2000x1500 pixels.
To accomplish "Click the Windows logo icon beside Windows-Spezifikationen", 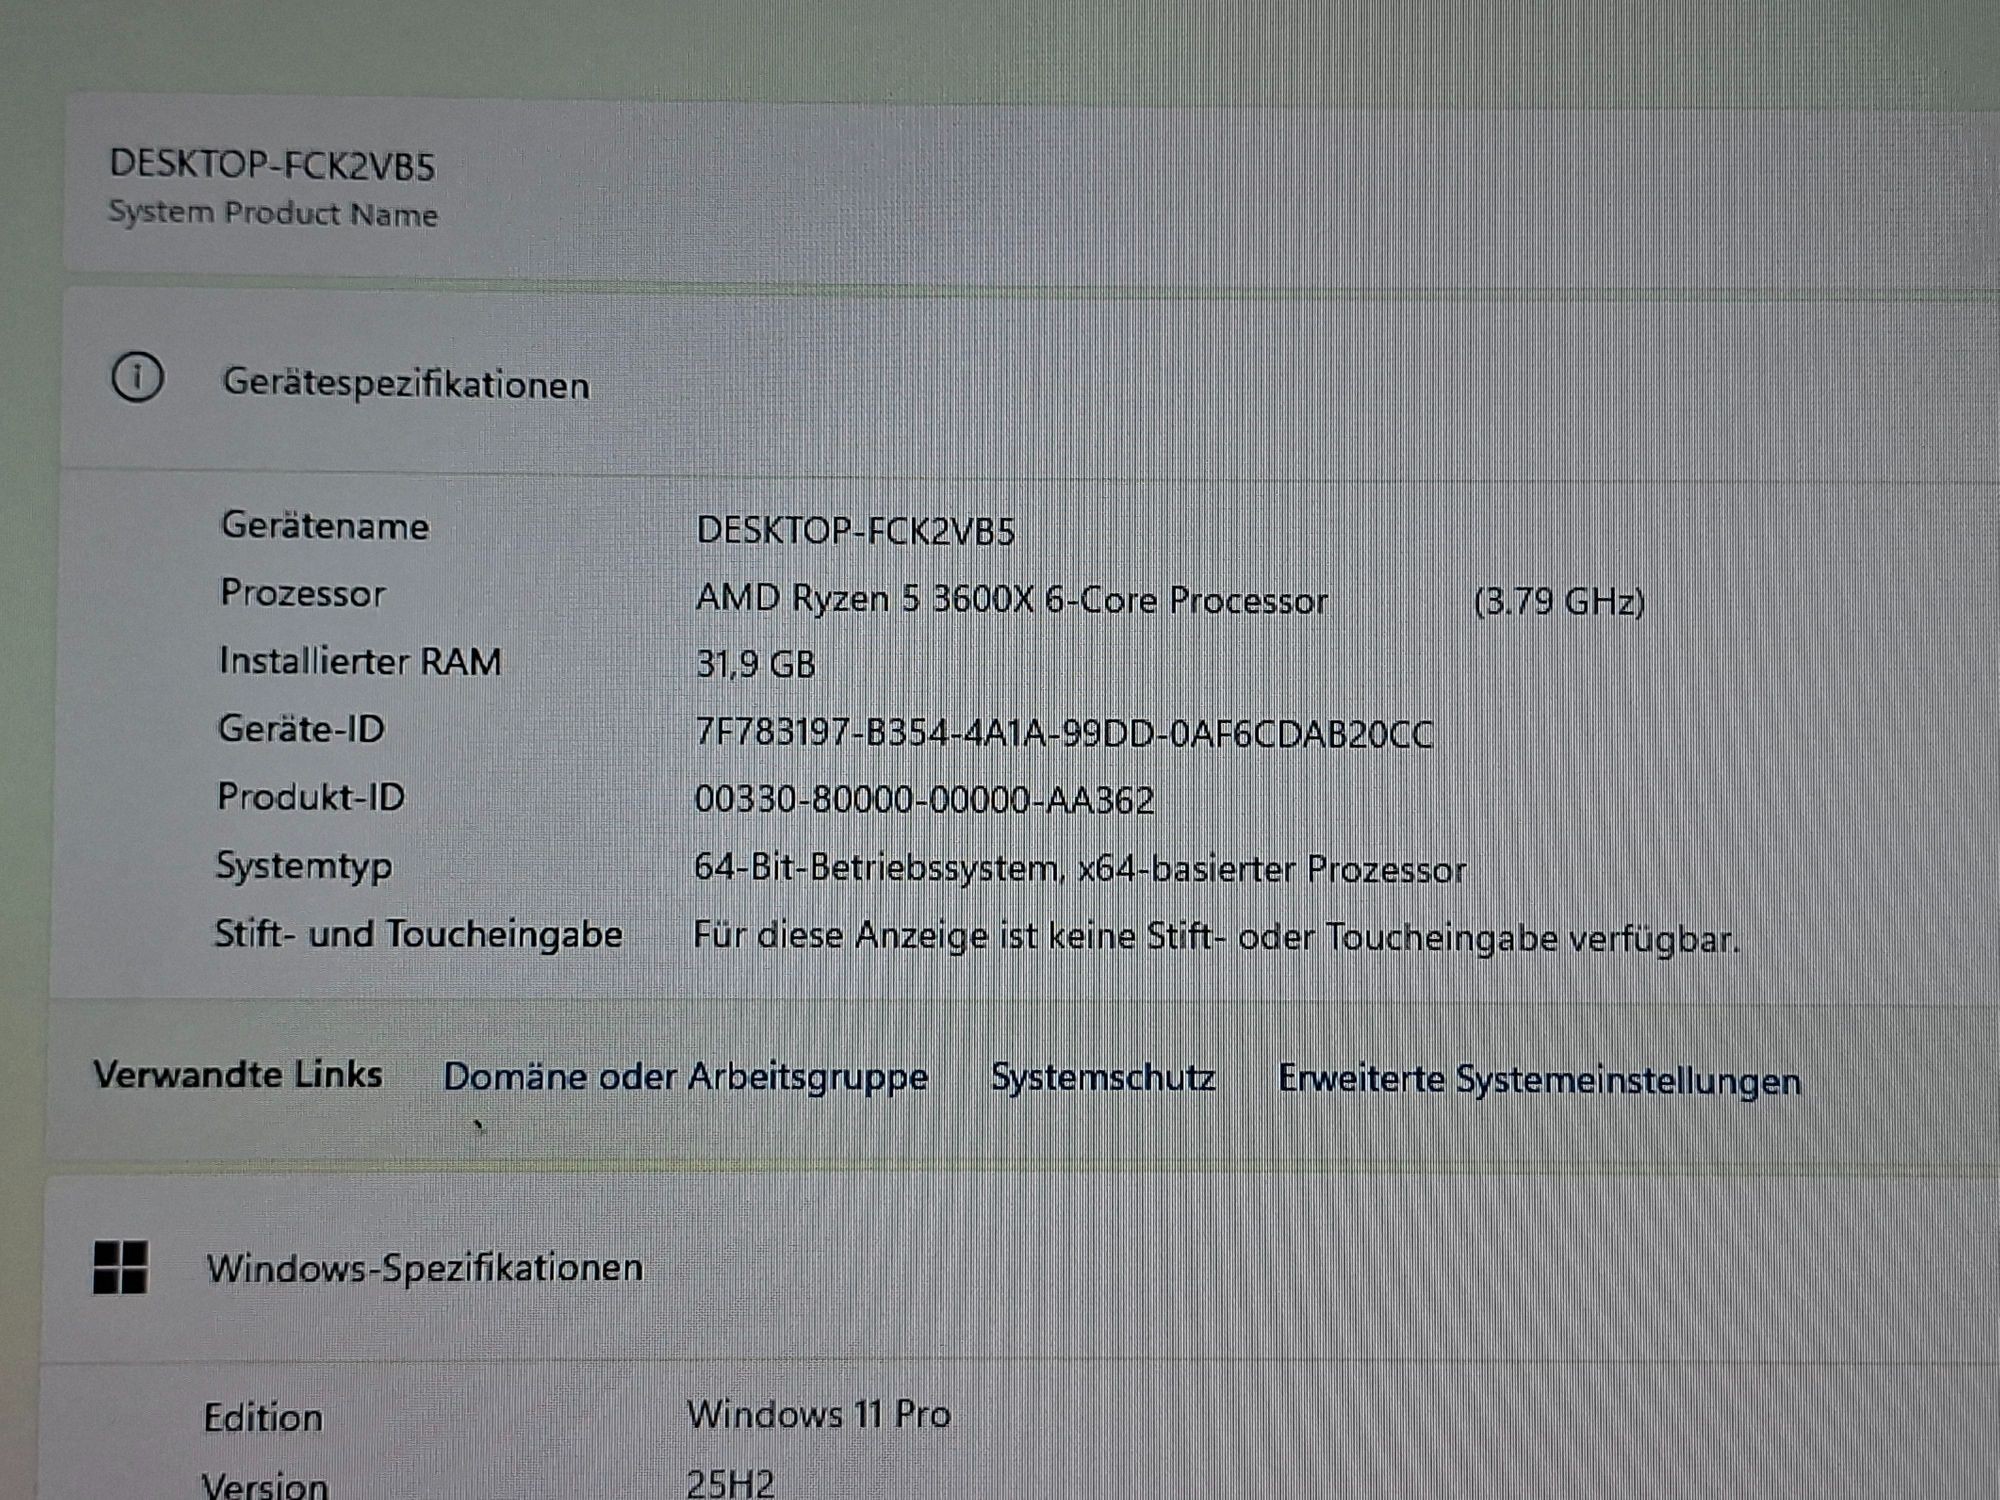I will coord(120,1267).
